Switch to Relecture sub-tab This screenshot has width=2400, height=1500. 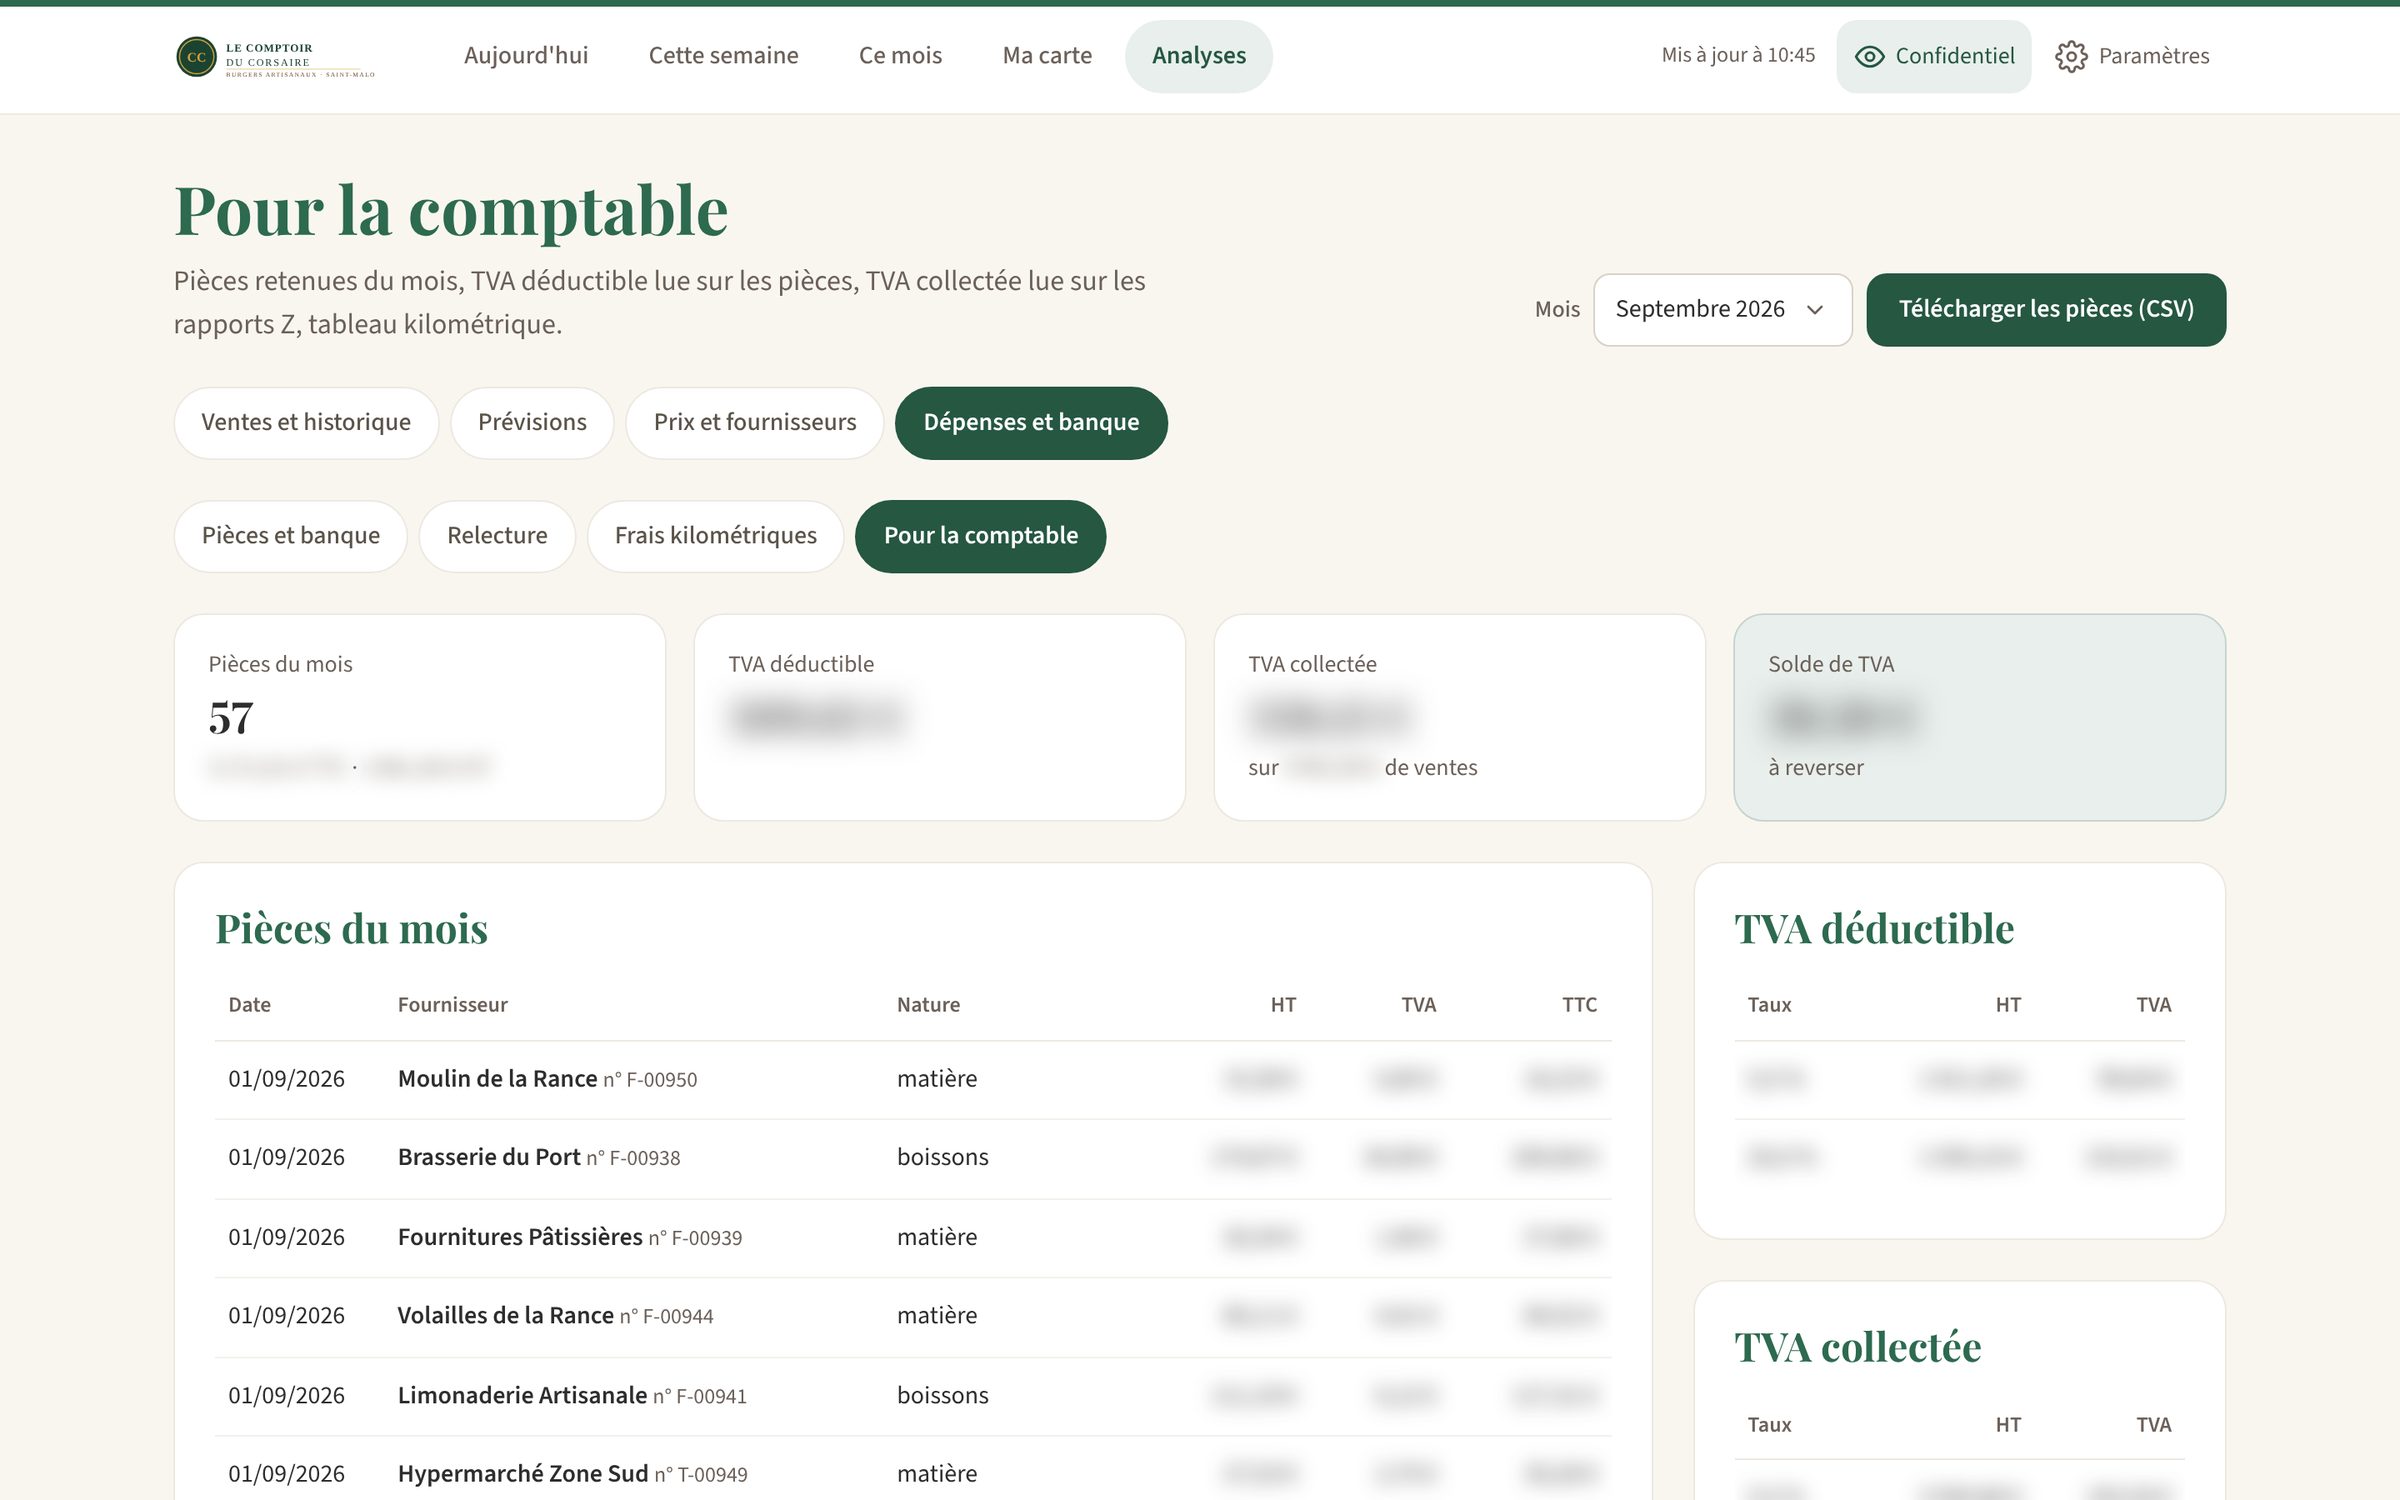point(497,536)
